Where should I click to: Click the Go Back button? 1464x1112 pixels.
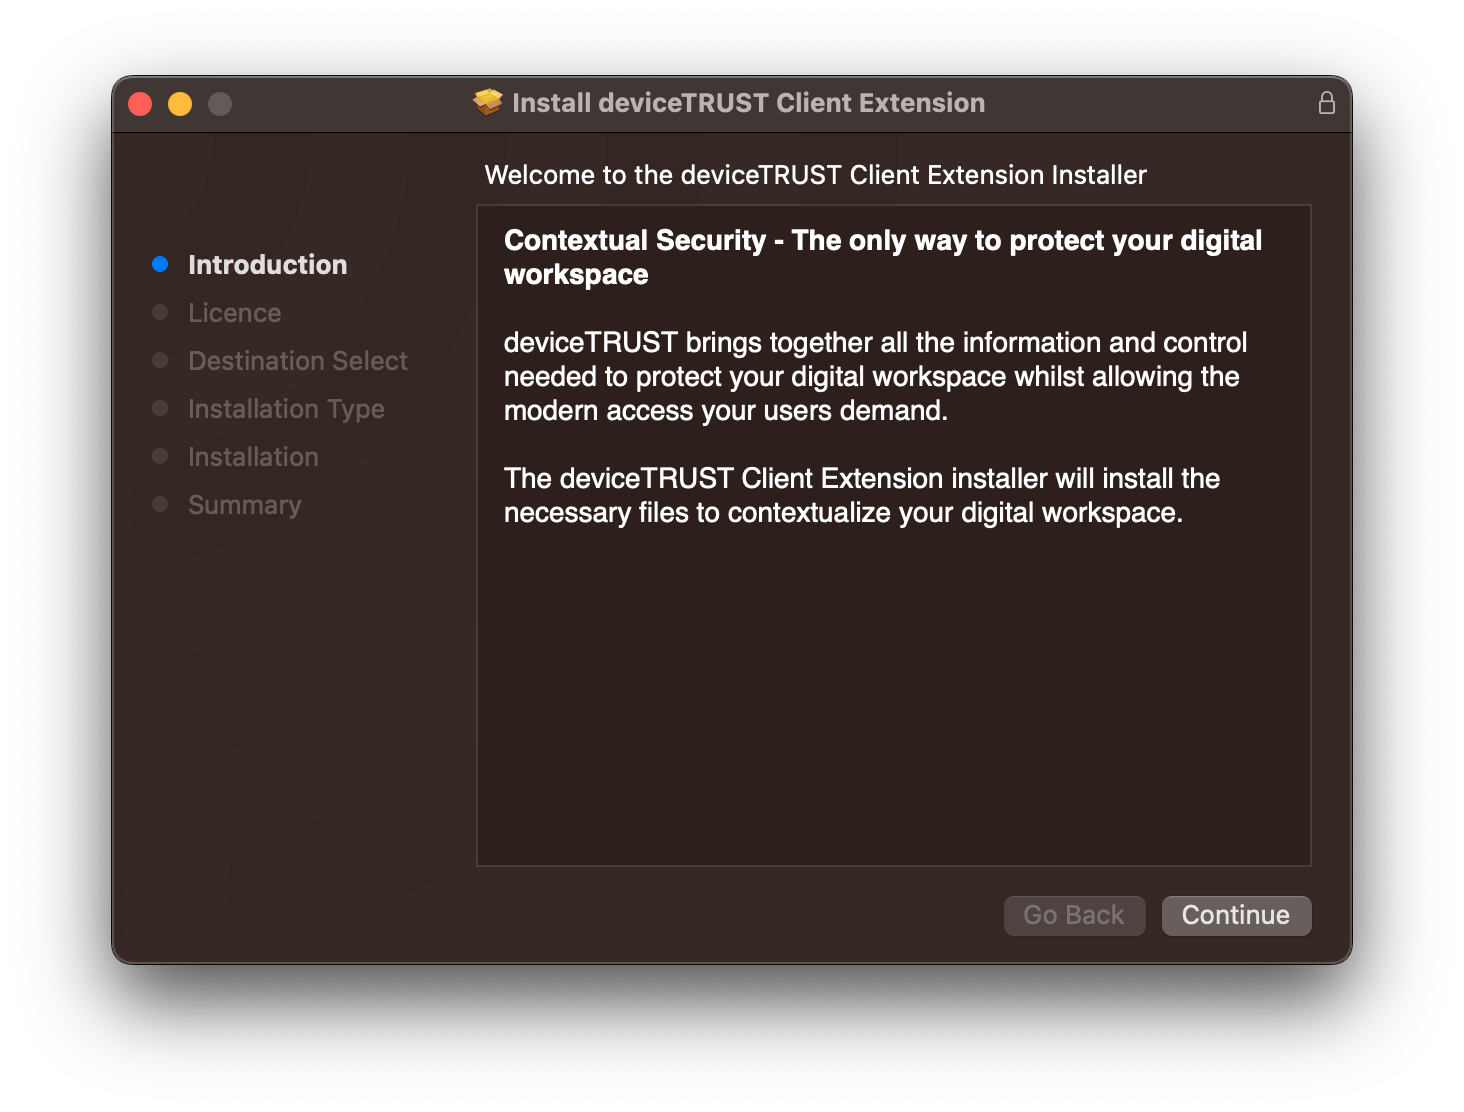tap(1074, 915)
